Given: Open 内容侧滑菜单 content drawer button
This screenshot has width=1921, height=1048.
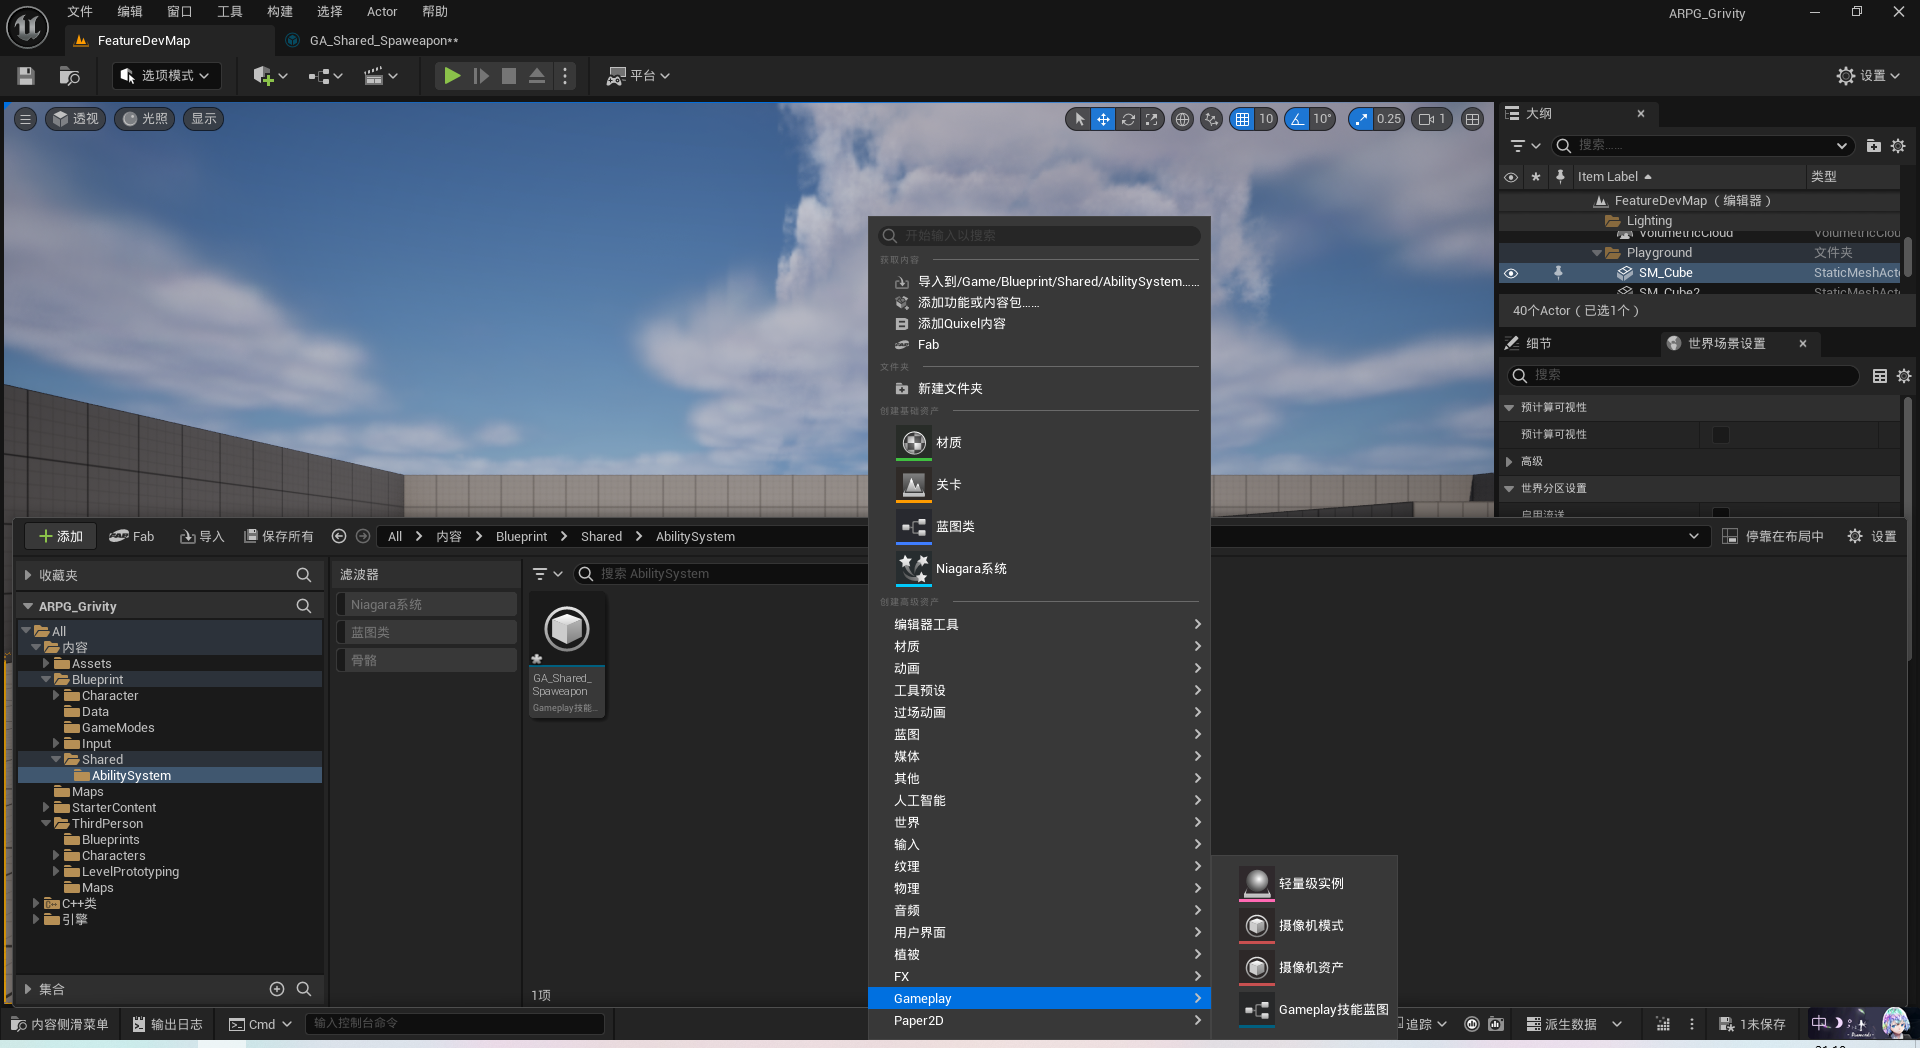Looking at the screenshot, I should [60, 1024].
